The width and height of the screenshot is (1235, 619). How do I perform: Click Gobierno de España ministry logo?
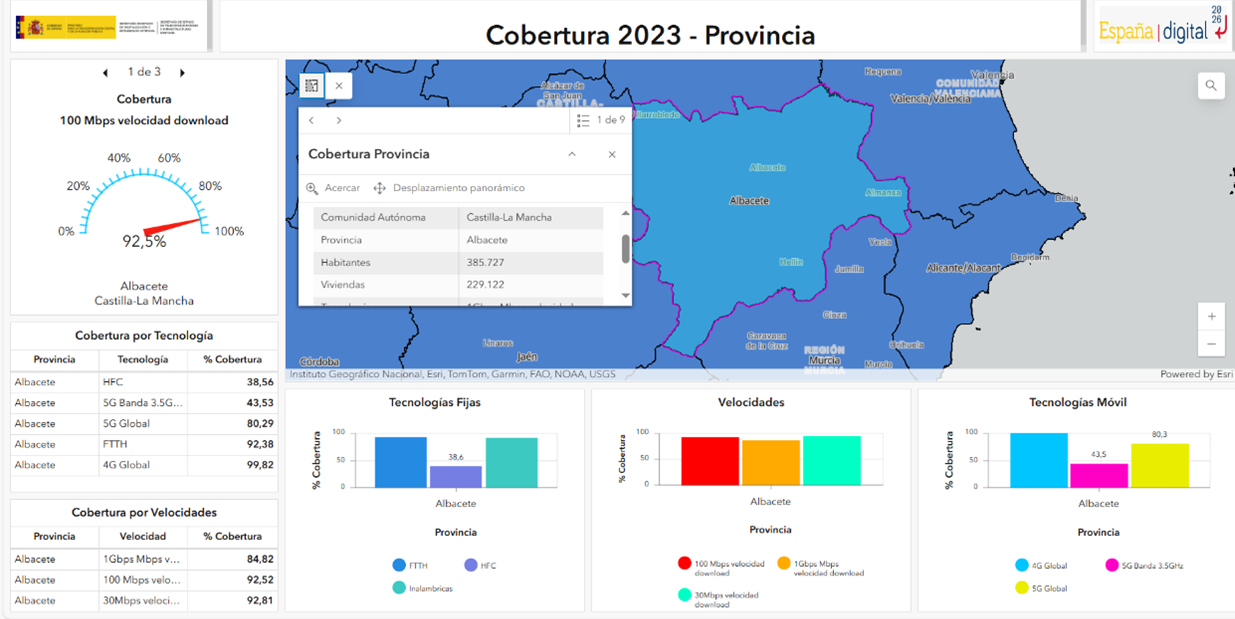(110, 27)
